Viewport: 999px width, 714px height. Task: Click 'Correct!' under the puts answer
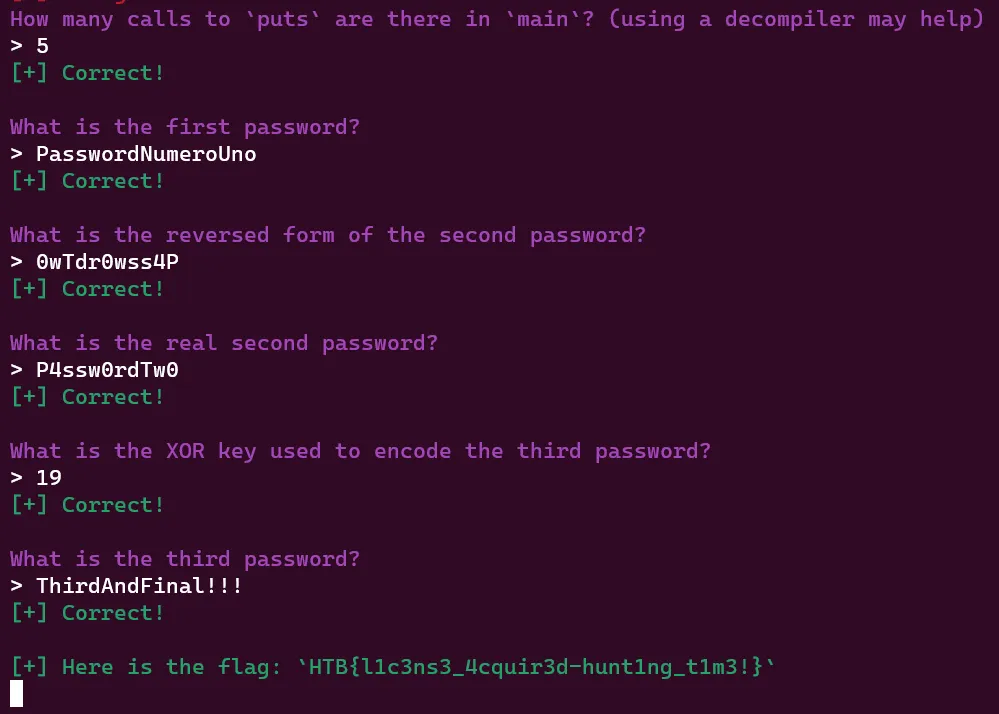[x=113, y=73]
